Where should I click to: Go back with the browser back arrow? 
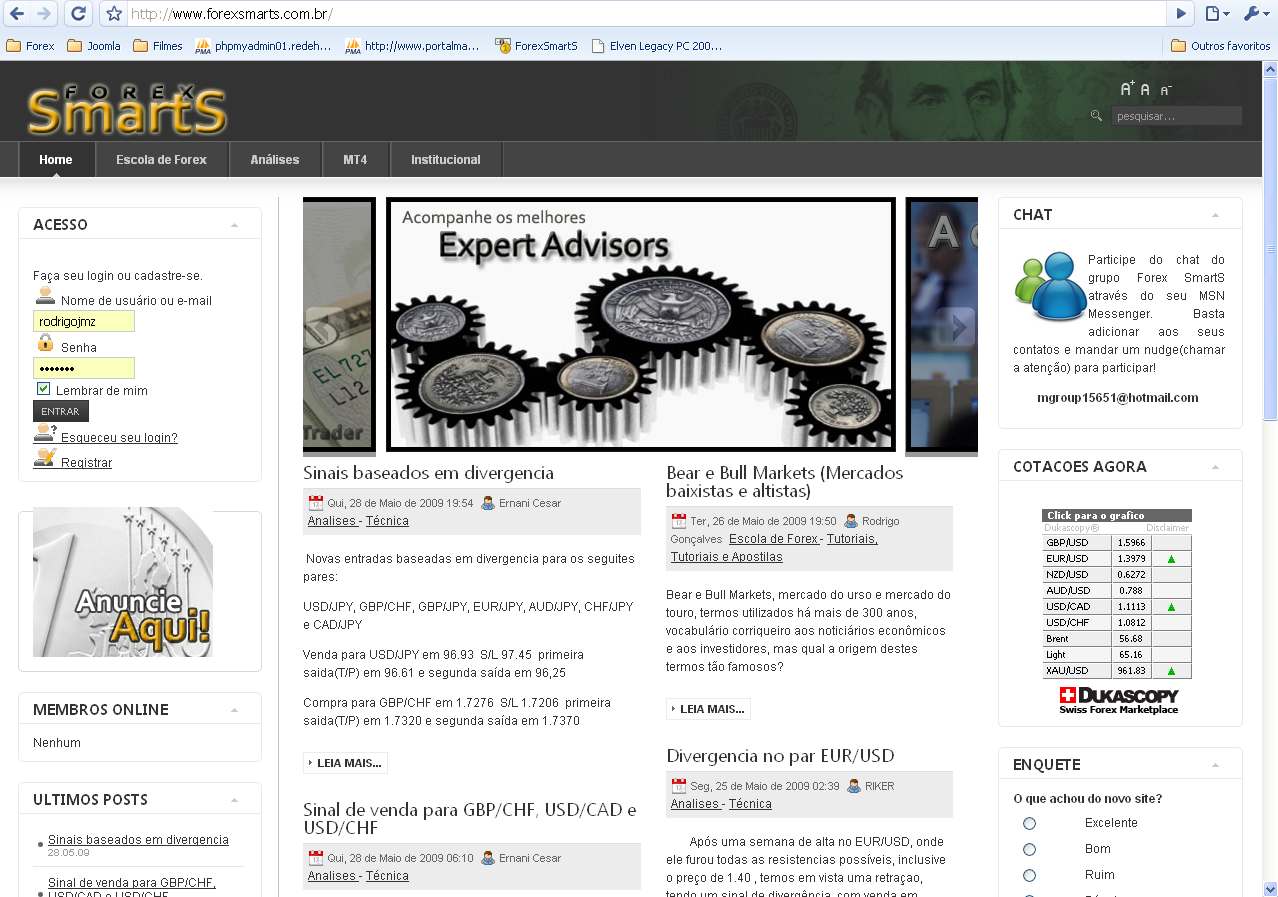coord(17,14)
